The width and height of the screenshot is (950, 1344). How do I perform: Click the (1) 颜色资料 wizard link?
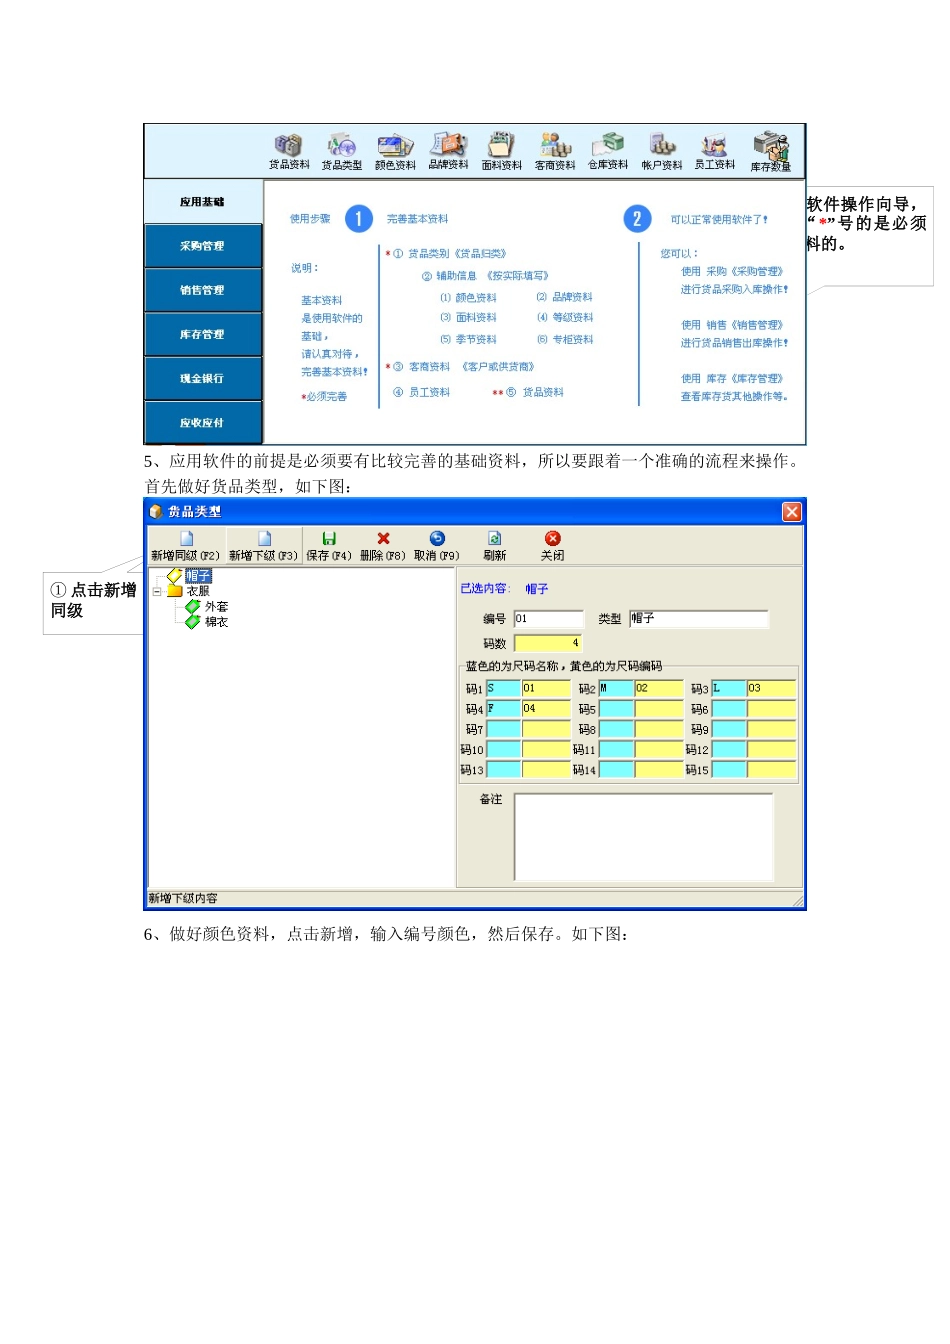(x=468, y=298)
